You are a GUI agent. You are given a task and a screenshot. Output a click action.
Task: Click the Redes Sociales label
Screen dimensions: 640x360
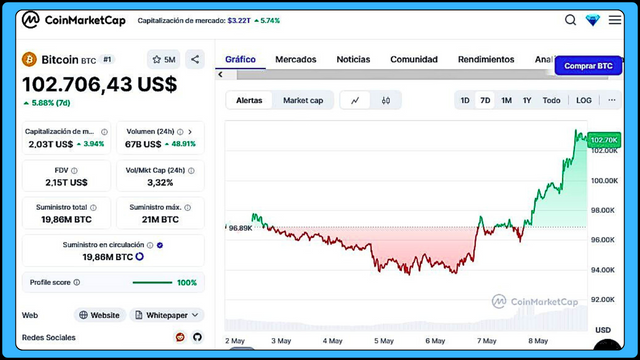point(49,338)
